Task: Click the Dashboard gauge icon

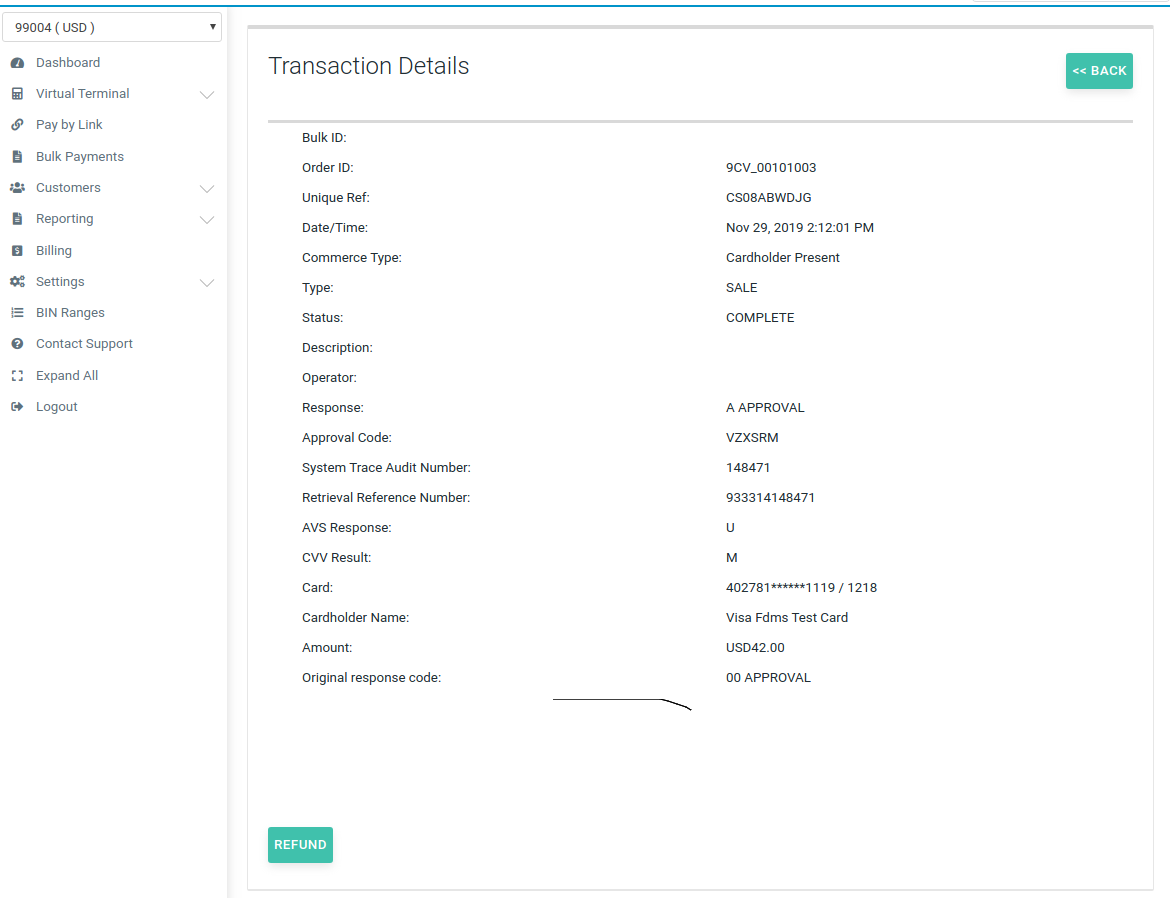Action: coord(17,63)
